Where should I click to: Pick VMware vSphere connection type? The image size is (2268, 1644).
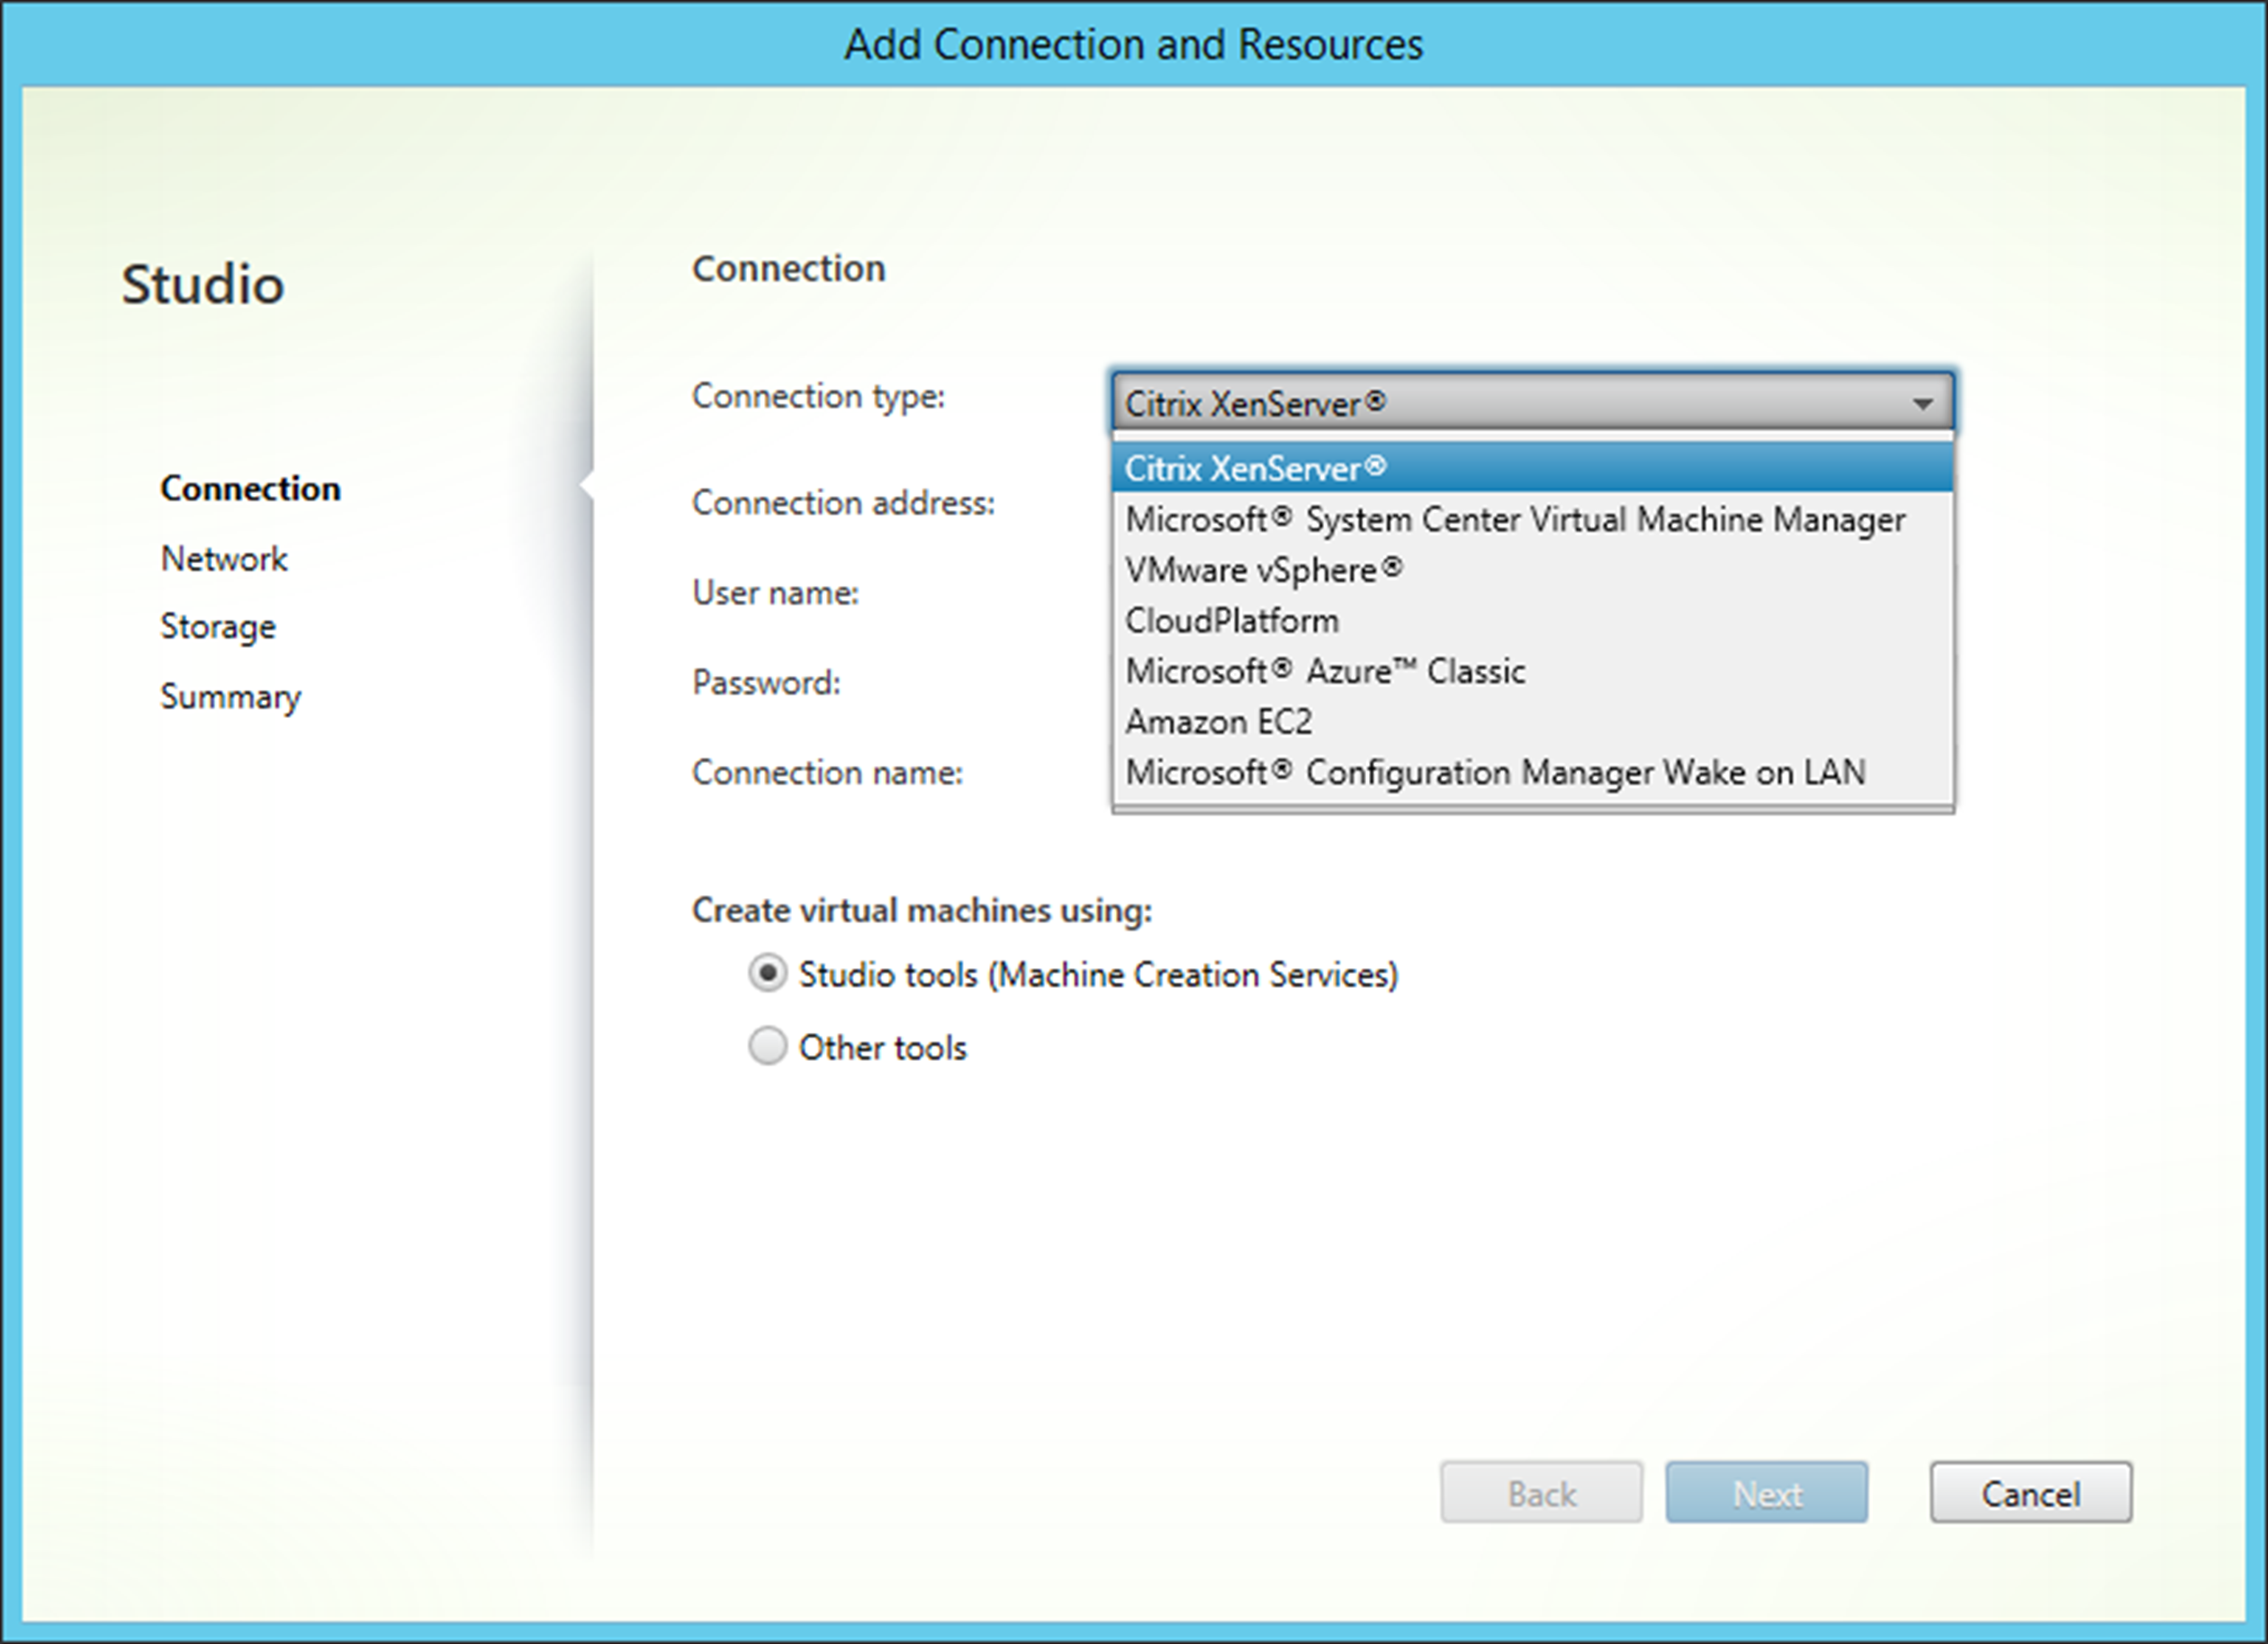pos(1532,570)
